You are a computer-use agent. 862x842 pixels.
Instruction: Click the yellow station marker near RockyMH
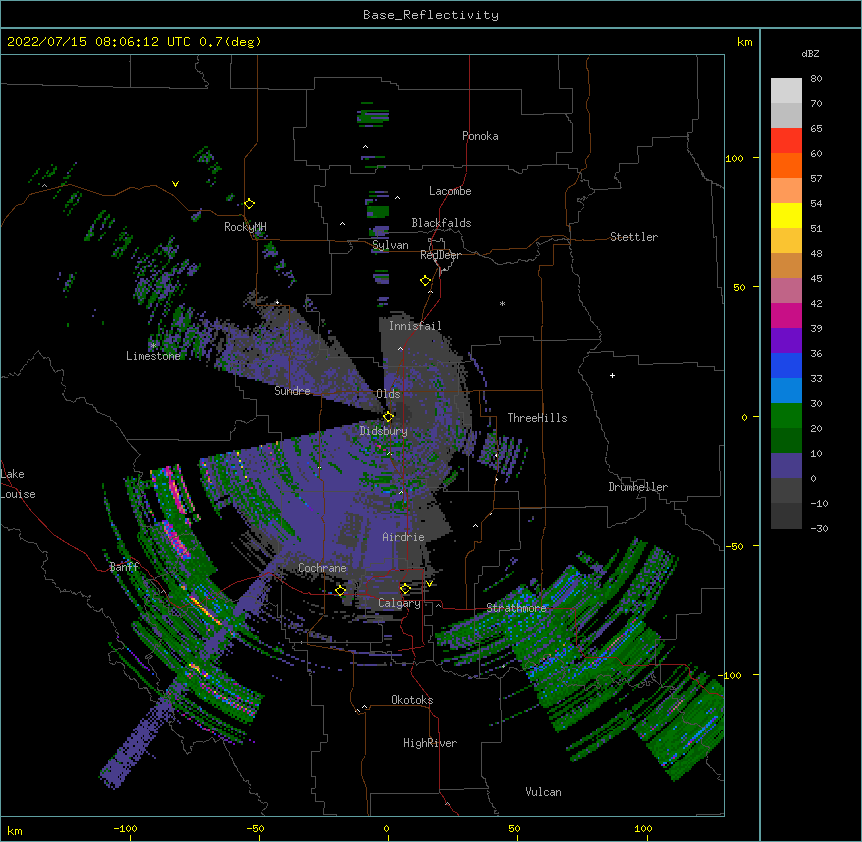point(249,204)
